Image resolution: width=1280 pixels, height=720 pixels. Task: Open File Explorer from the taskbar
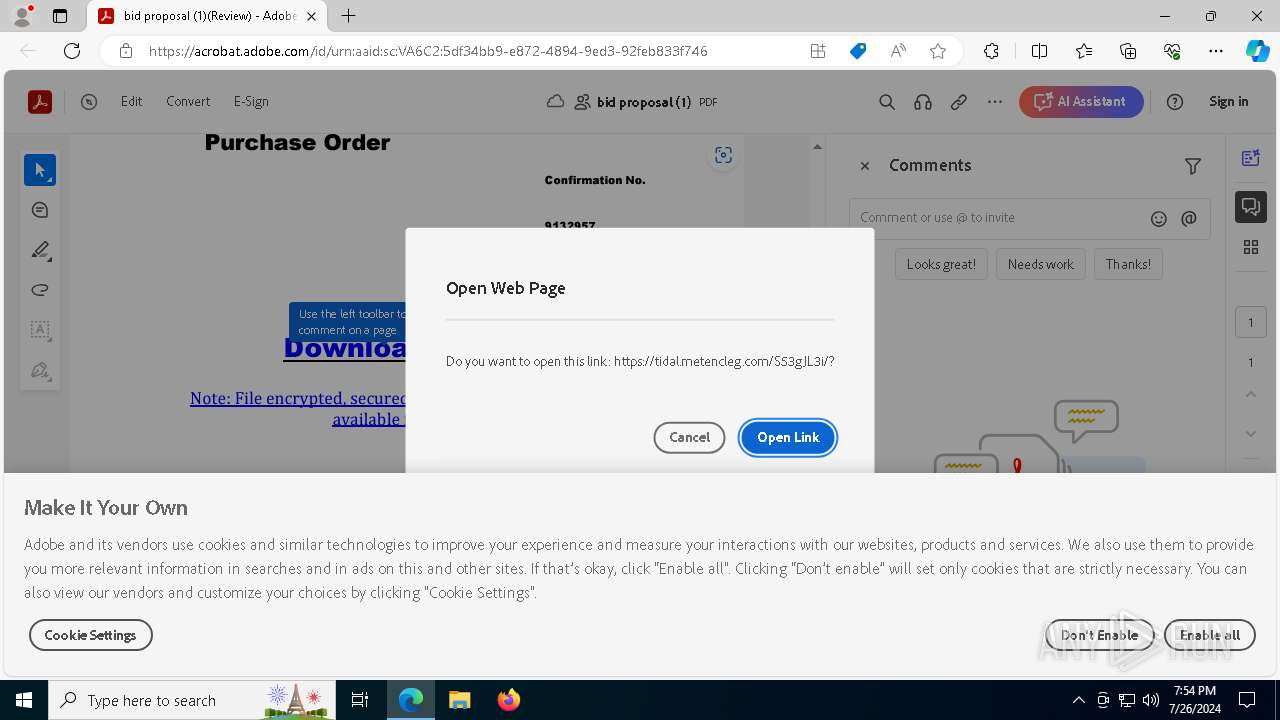459,700
